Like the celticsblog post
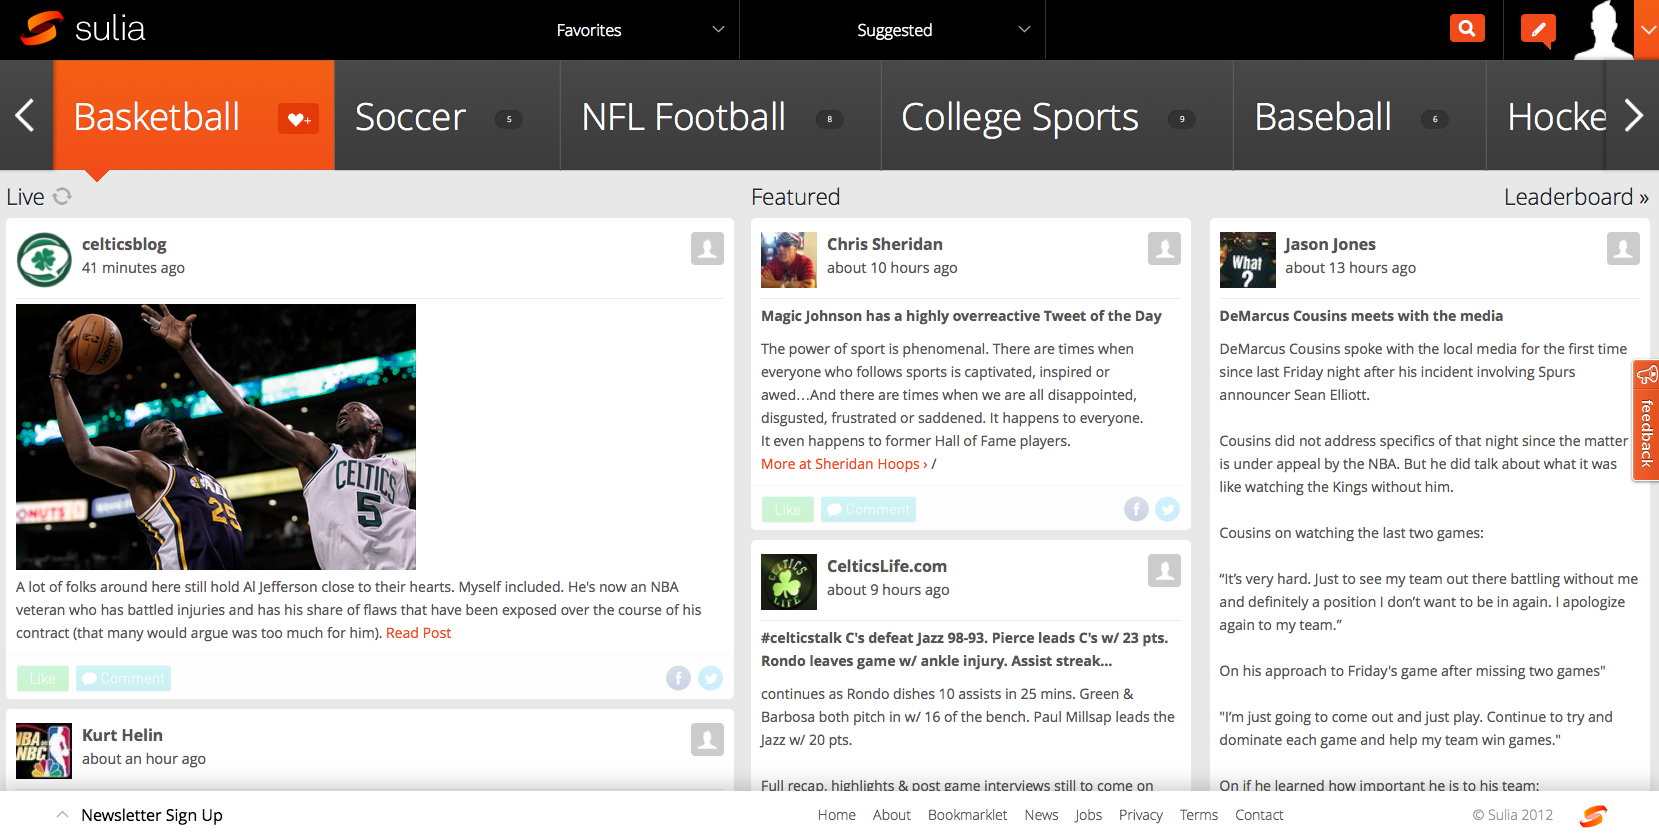Viewport: 1659px width, 837px height. [43, 679]
